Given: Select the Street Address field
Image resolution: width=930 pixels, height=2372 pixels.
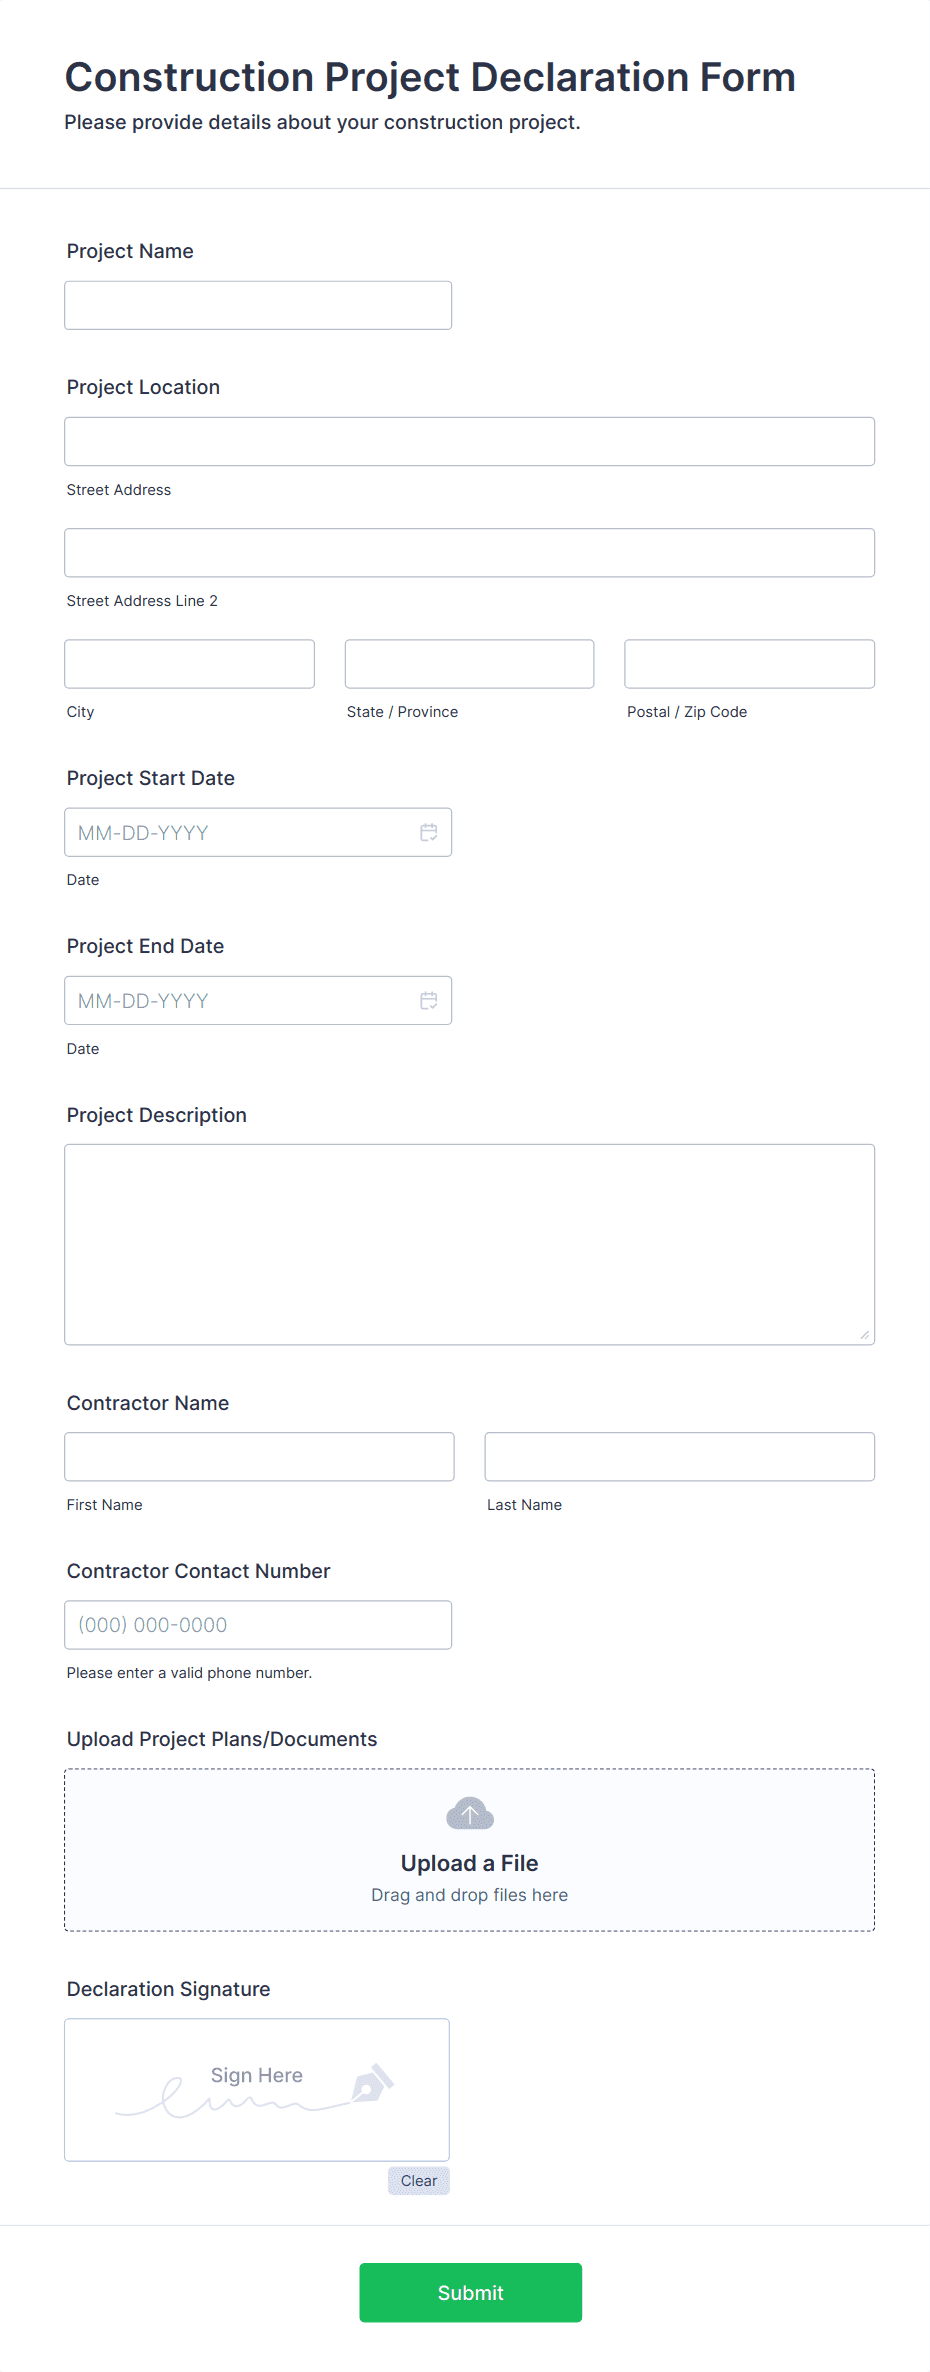Looking at the screenshot, I should (468, 440).
